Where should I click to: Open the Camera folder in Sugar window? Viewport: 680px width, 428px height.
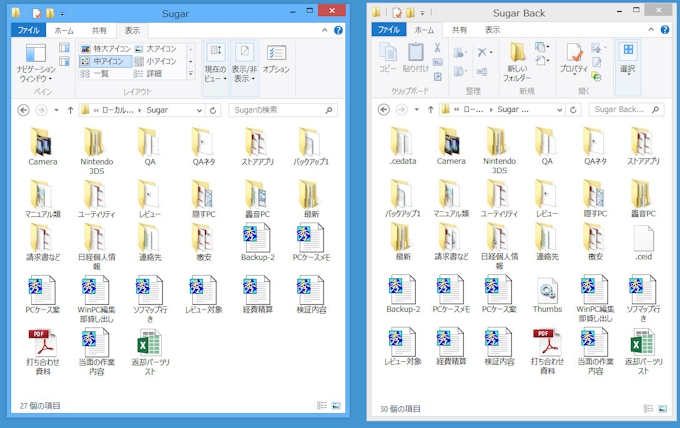pyautogui.click(x=42, y=147)
